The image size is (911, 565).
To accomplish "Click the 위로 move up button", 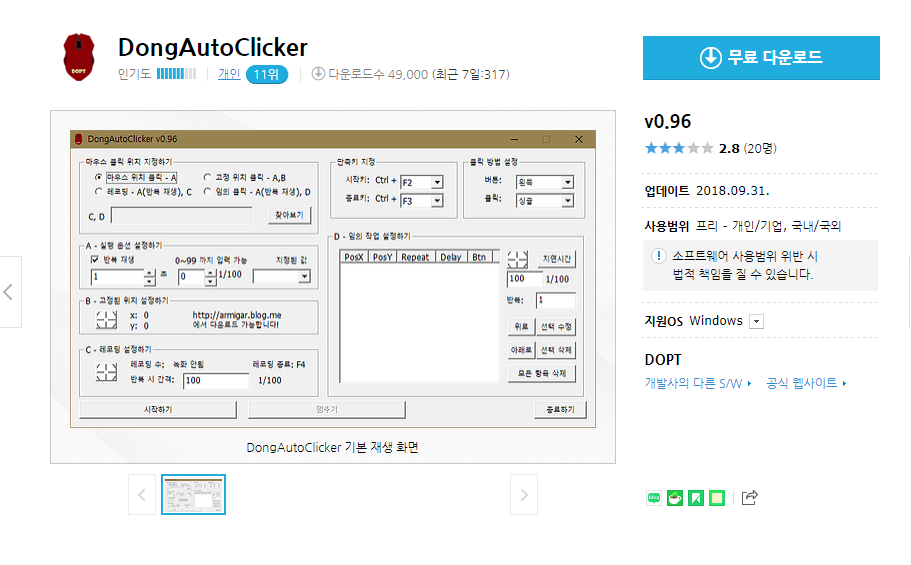I will [x=521, y=327].
